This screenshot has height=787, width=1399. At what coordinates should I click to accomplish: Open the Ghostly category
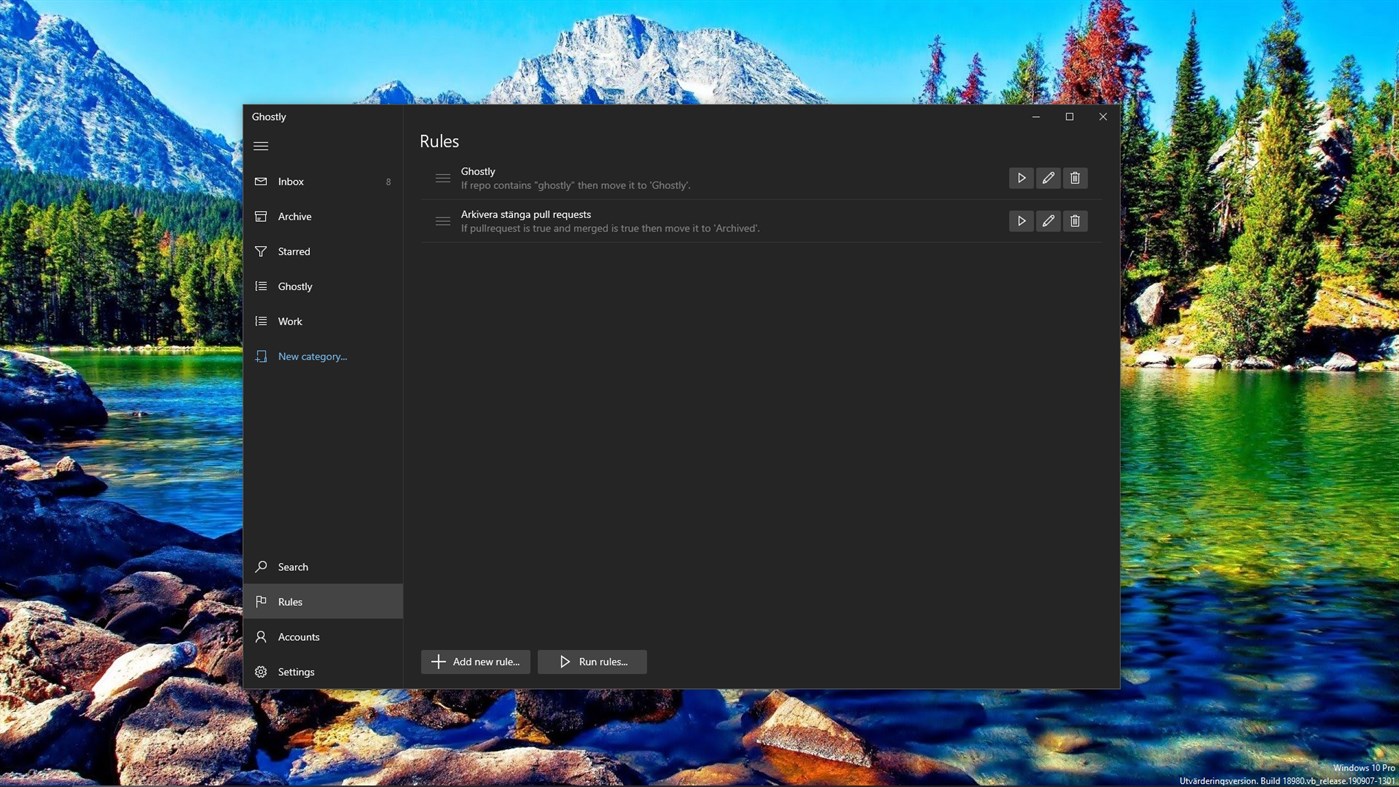295,286
